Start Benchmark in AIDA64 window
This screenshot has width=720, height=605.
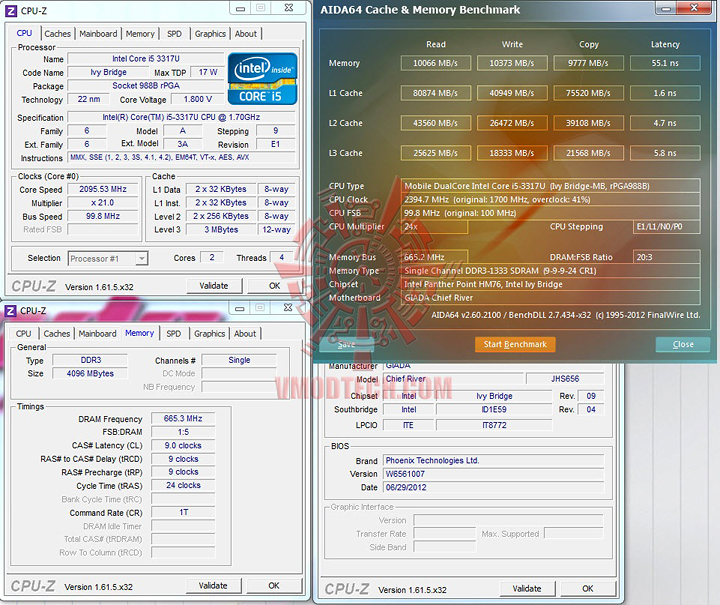tap(515, 344)
